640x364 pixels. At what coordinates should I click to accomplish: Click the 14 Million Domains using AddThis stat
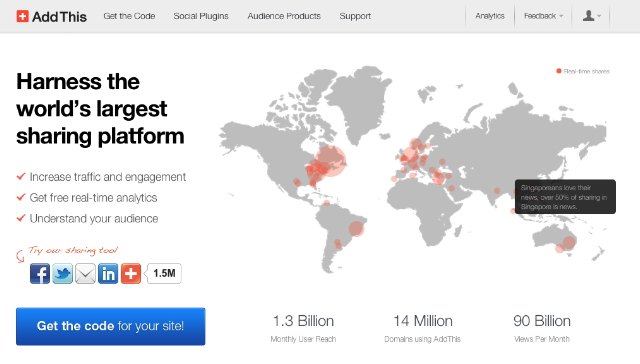tap(422, 328)
